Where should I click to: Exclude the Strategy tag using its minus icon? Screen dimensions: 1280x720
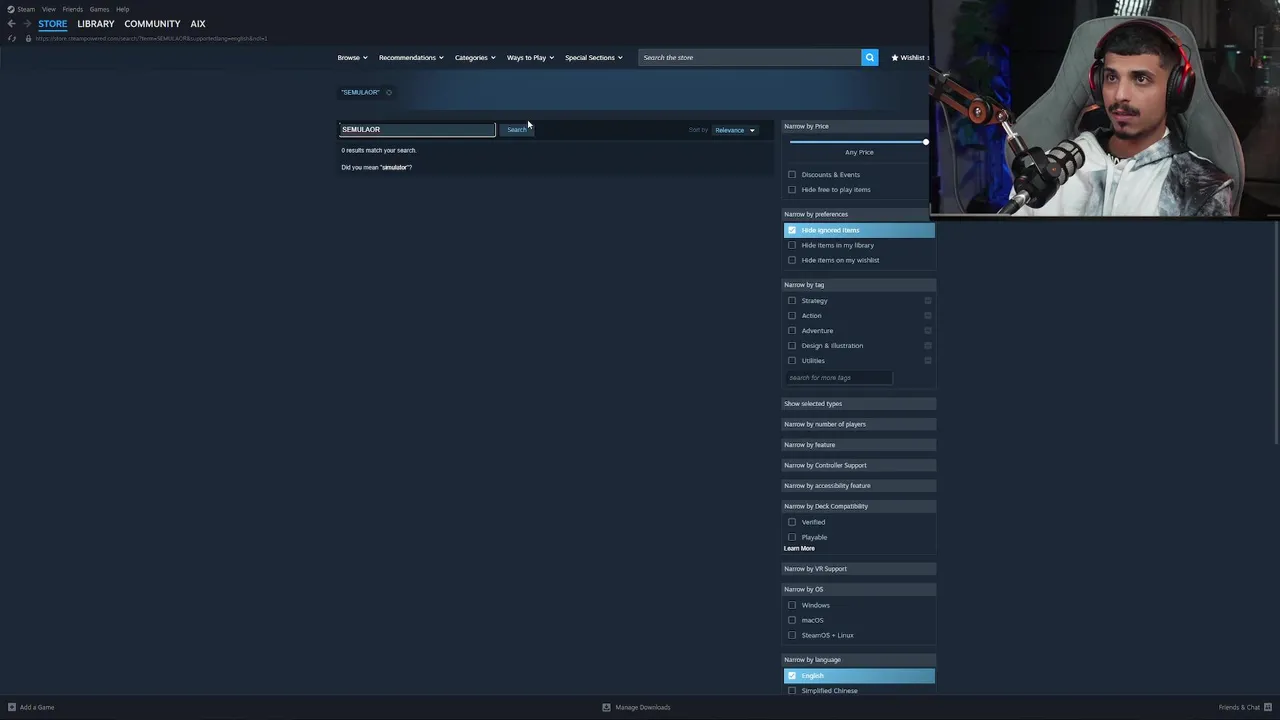click(x=928, y=300)
